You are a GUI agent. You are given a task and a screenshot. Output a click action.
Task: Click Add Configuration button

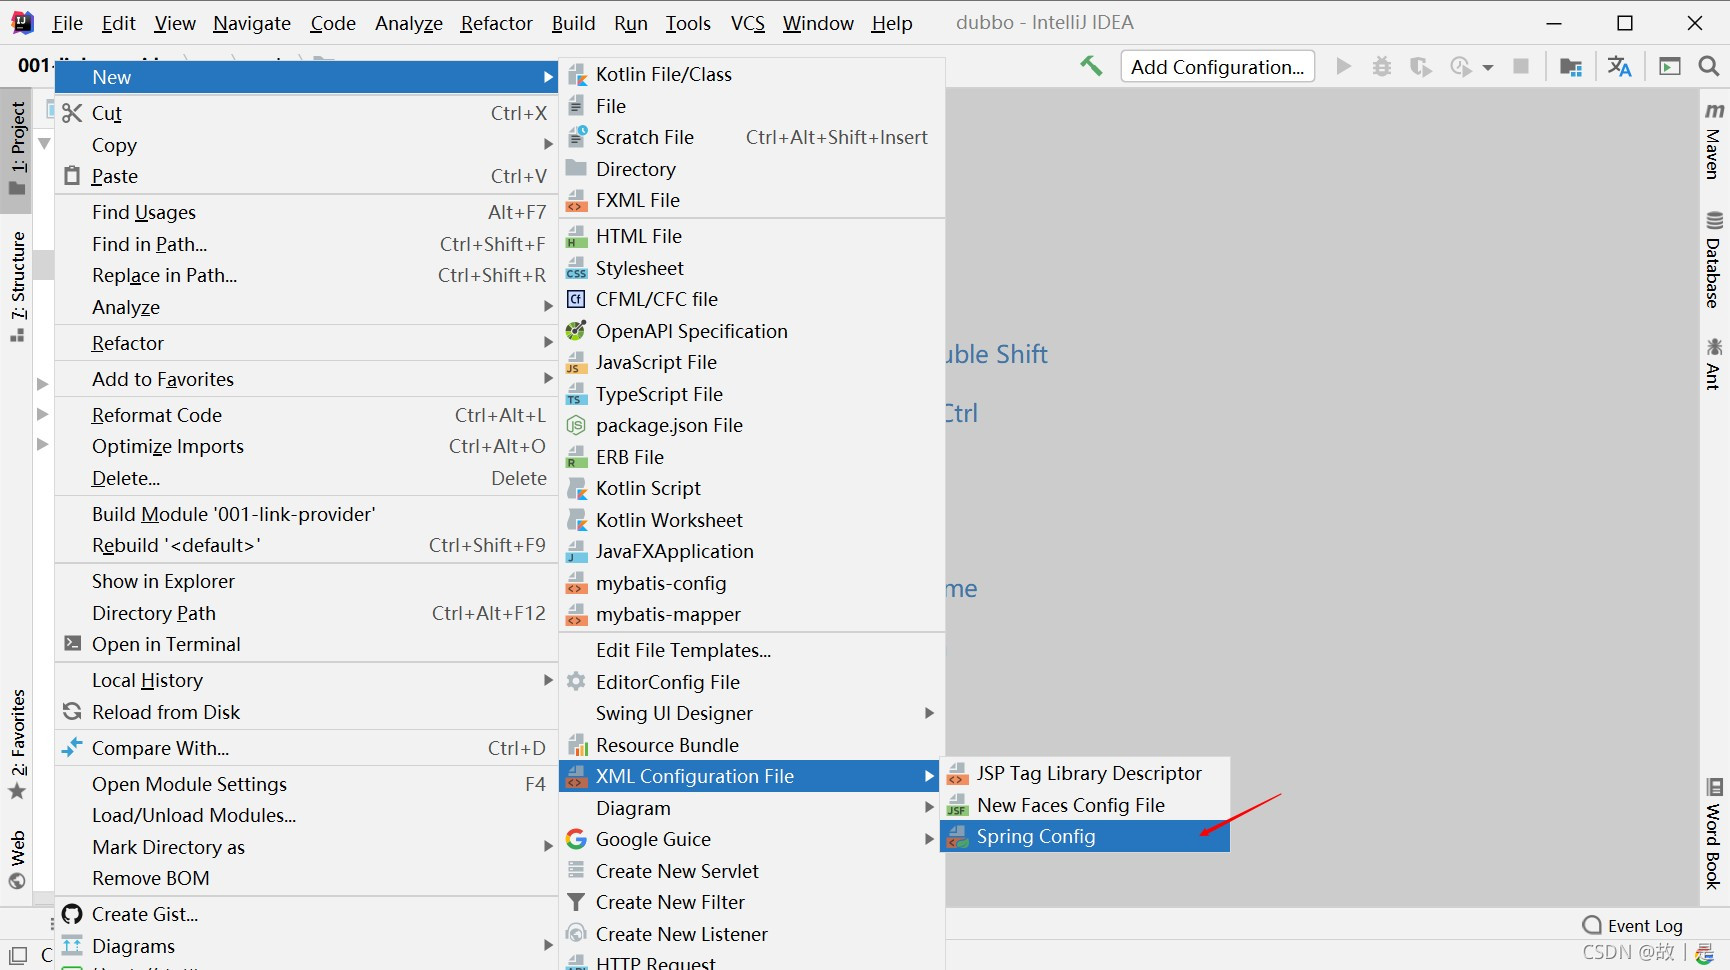[1217, 67]
